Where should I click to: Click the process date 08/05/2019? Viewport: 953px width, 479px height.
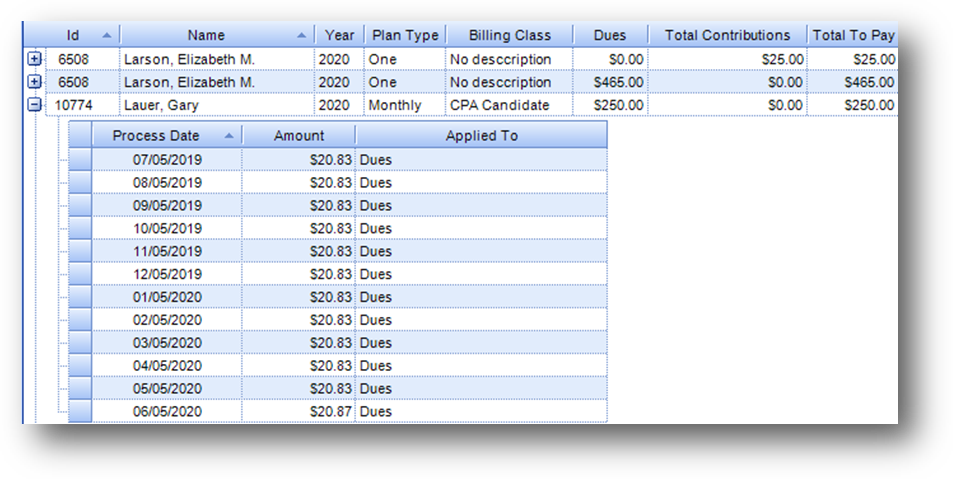(x=167, y=182)
